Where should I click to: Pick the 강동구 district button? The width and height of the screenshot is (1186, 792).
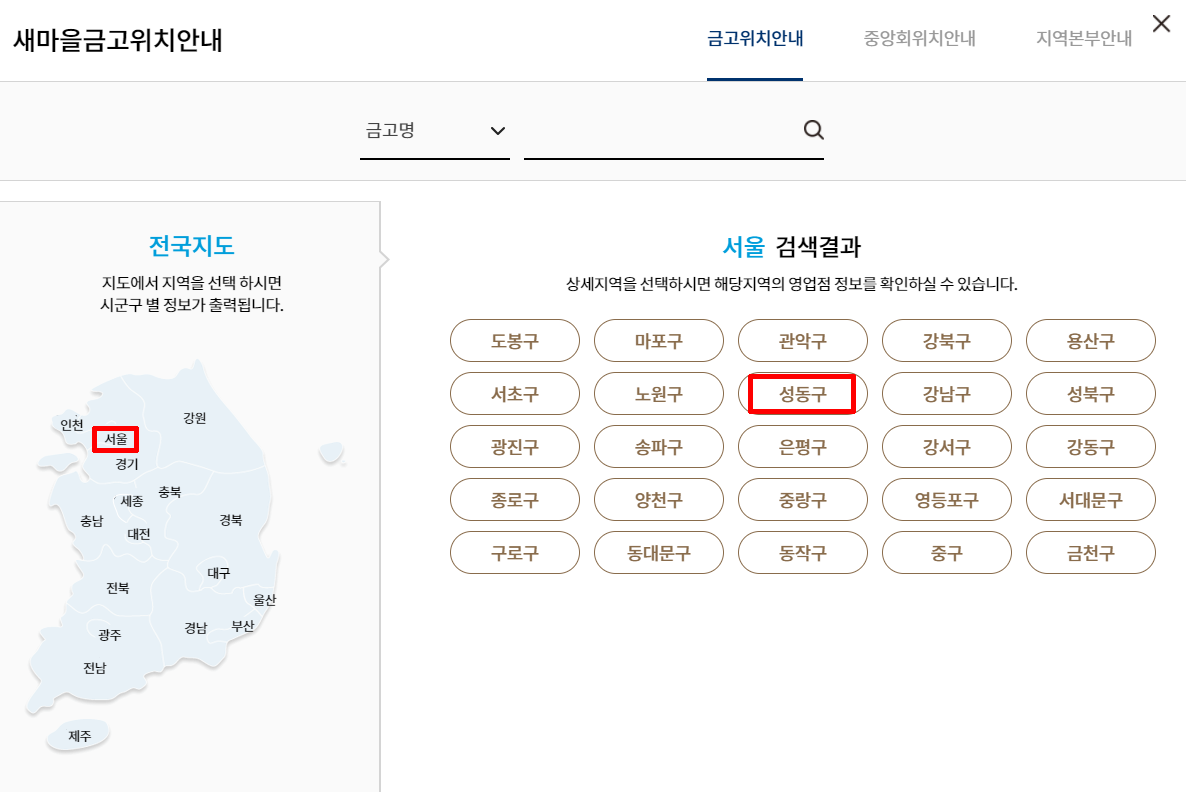tap(1091, 446)
